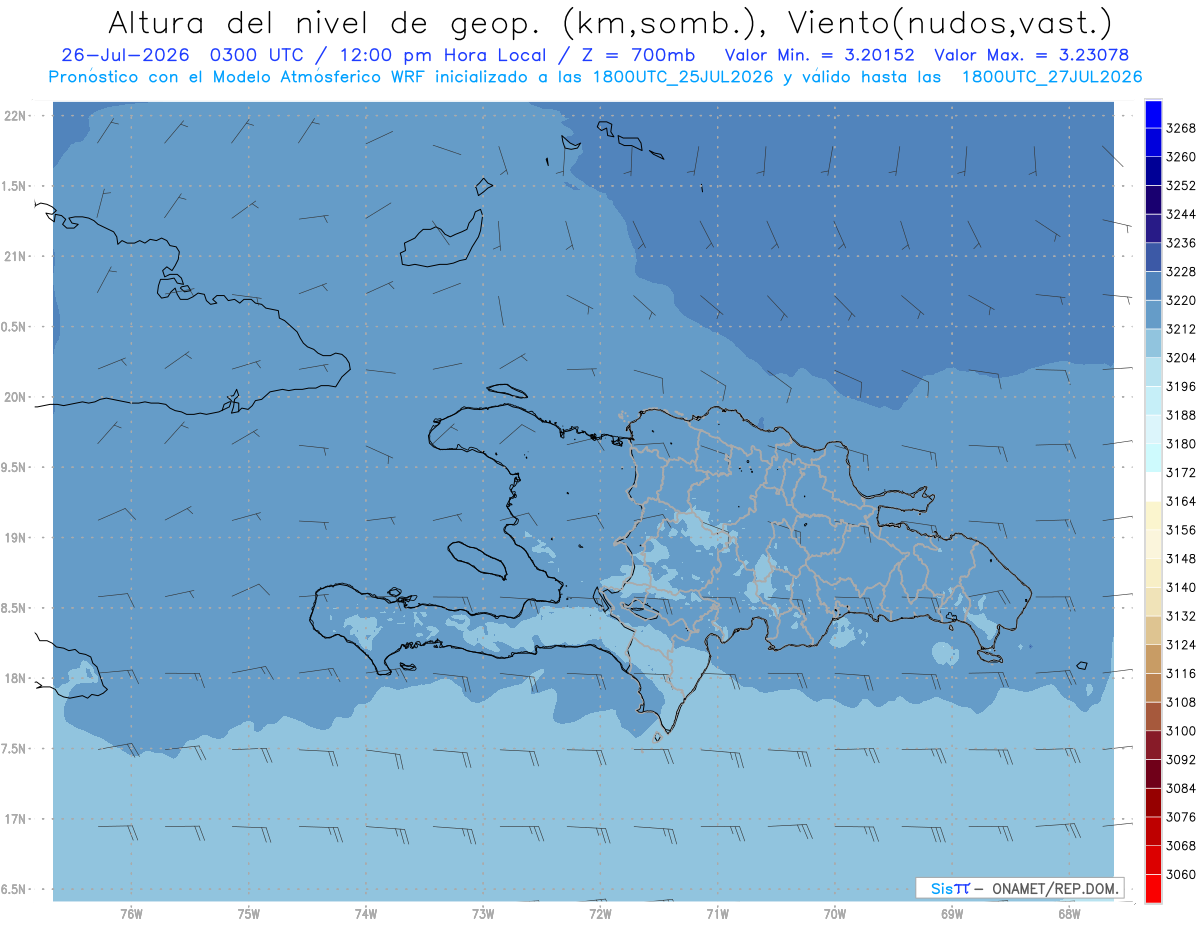The image size is (1200, 927).
Task: Click the 3196 legend value
Action: (x=1181, y=386)
